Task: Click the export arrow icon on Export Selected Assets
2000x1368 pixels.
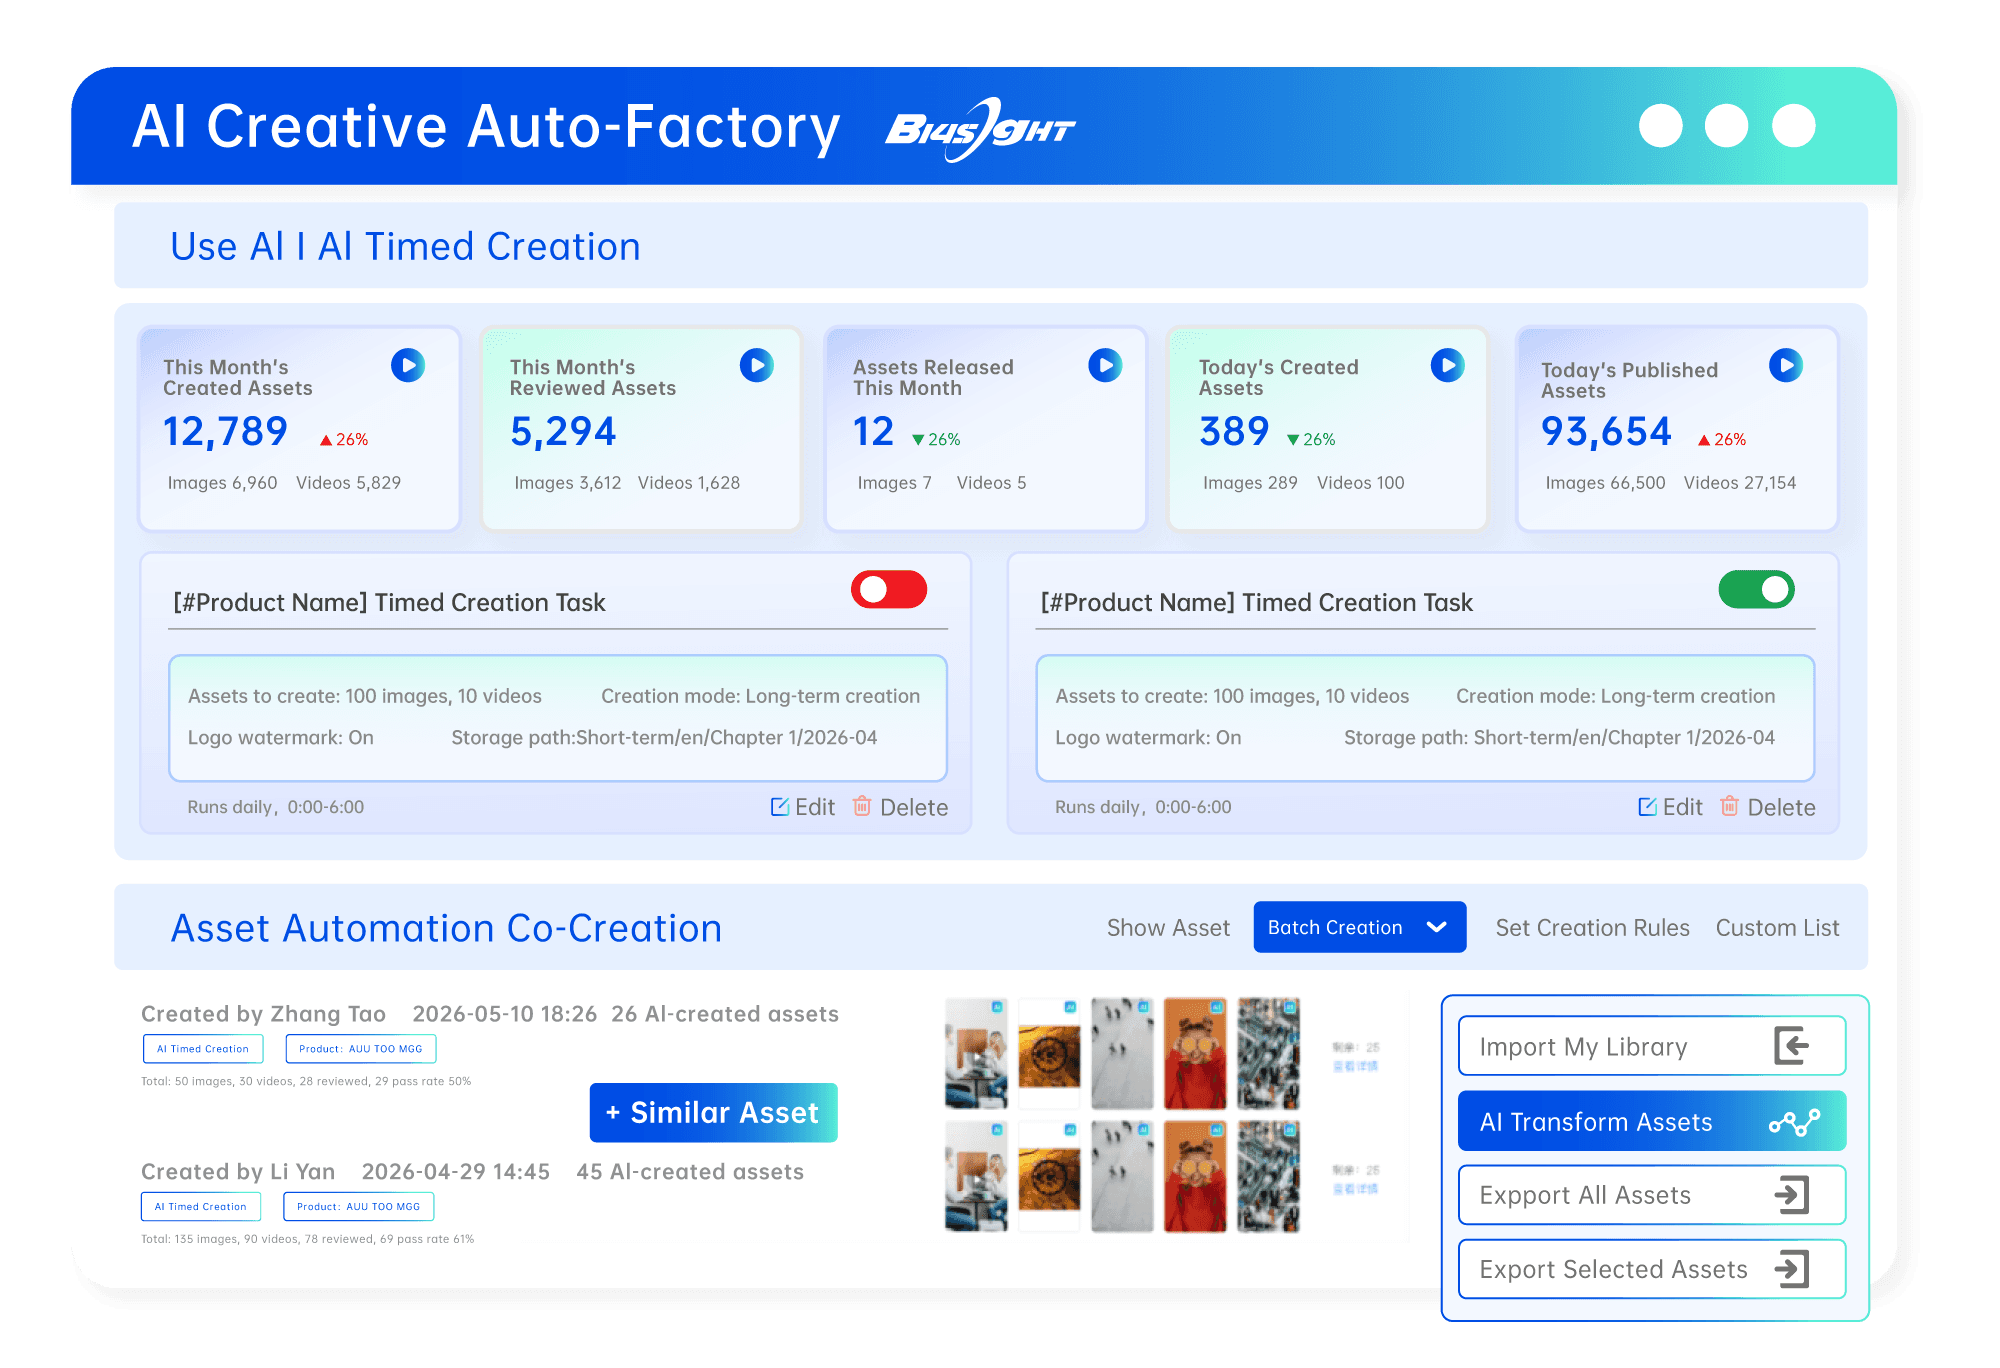Action: click(1792, 1269)
